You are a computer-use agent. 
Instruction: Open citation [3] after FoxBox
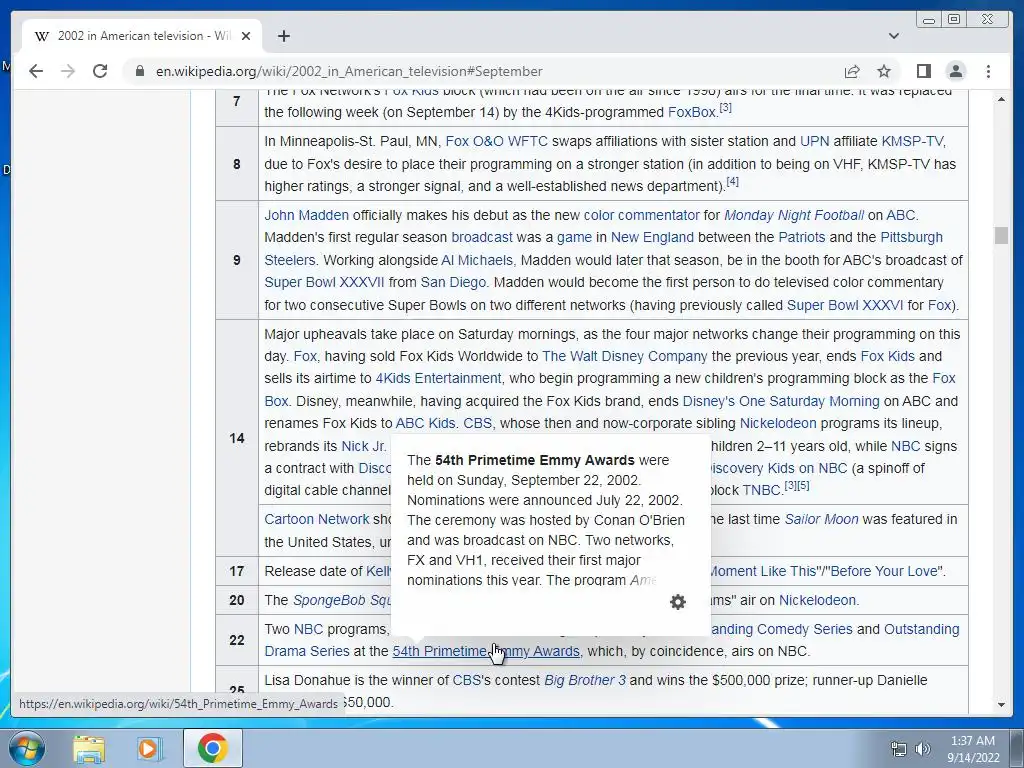coord(725,108)
